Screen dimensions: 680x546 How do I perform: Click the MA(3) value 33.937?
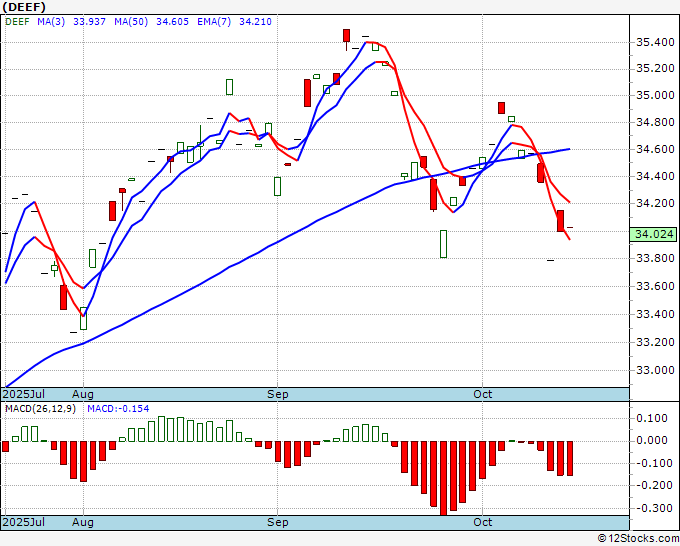(89, 22)
